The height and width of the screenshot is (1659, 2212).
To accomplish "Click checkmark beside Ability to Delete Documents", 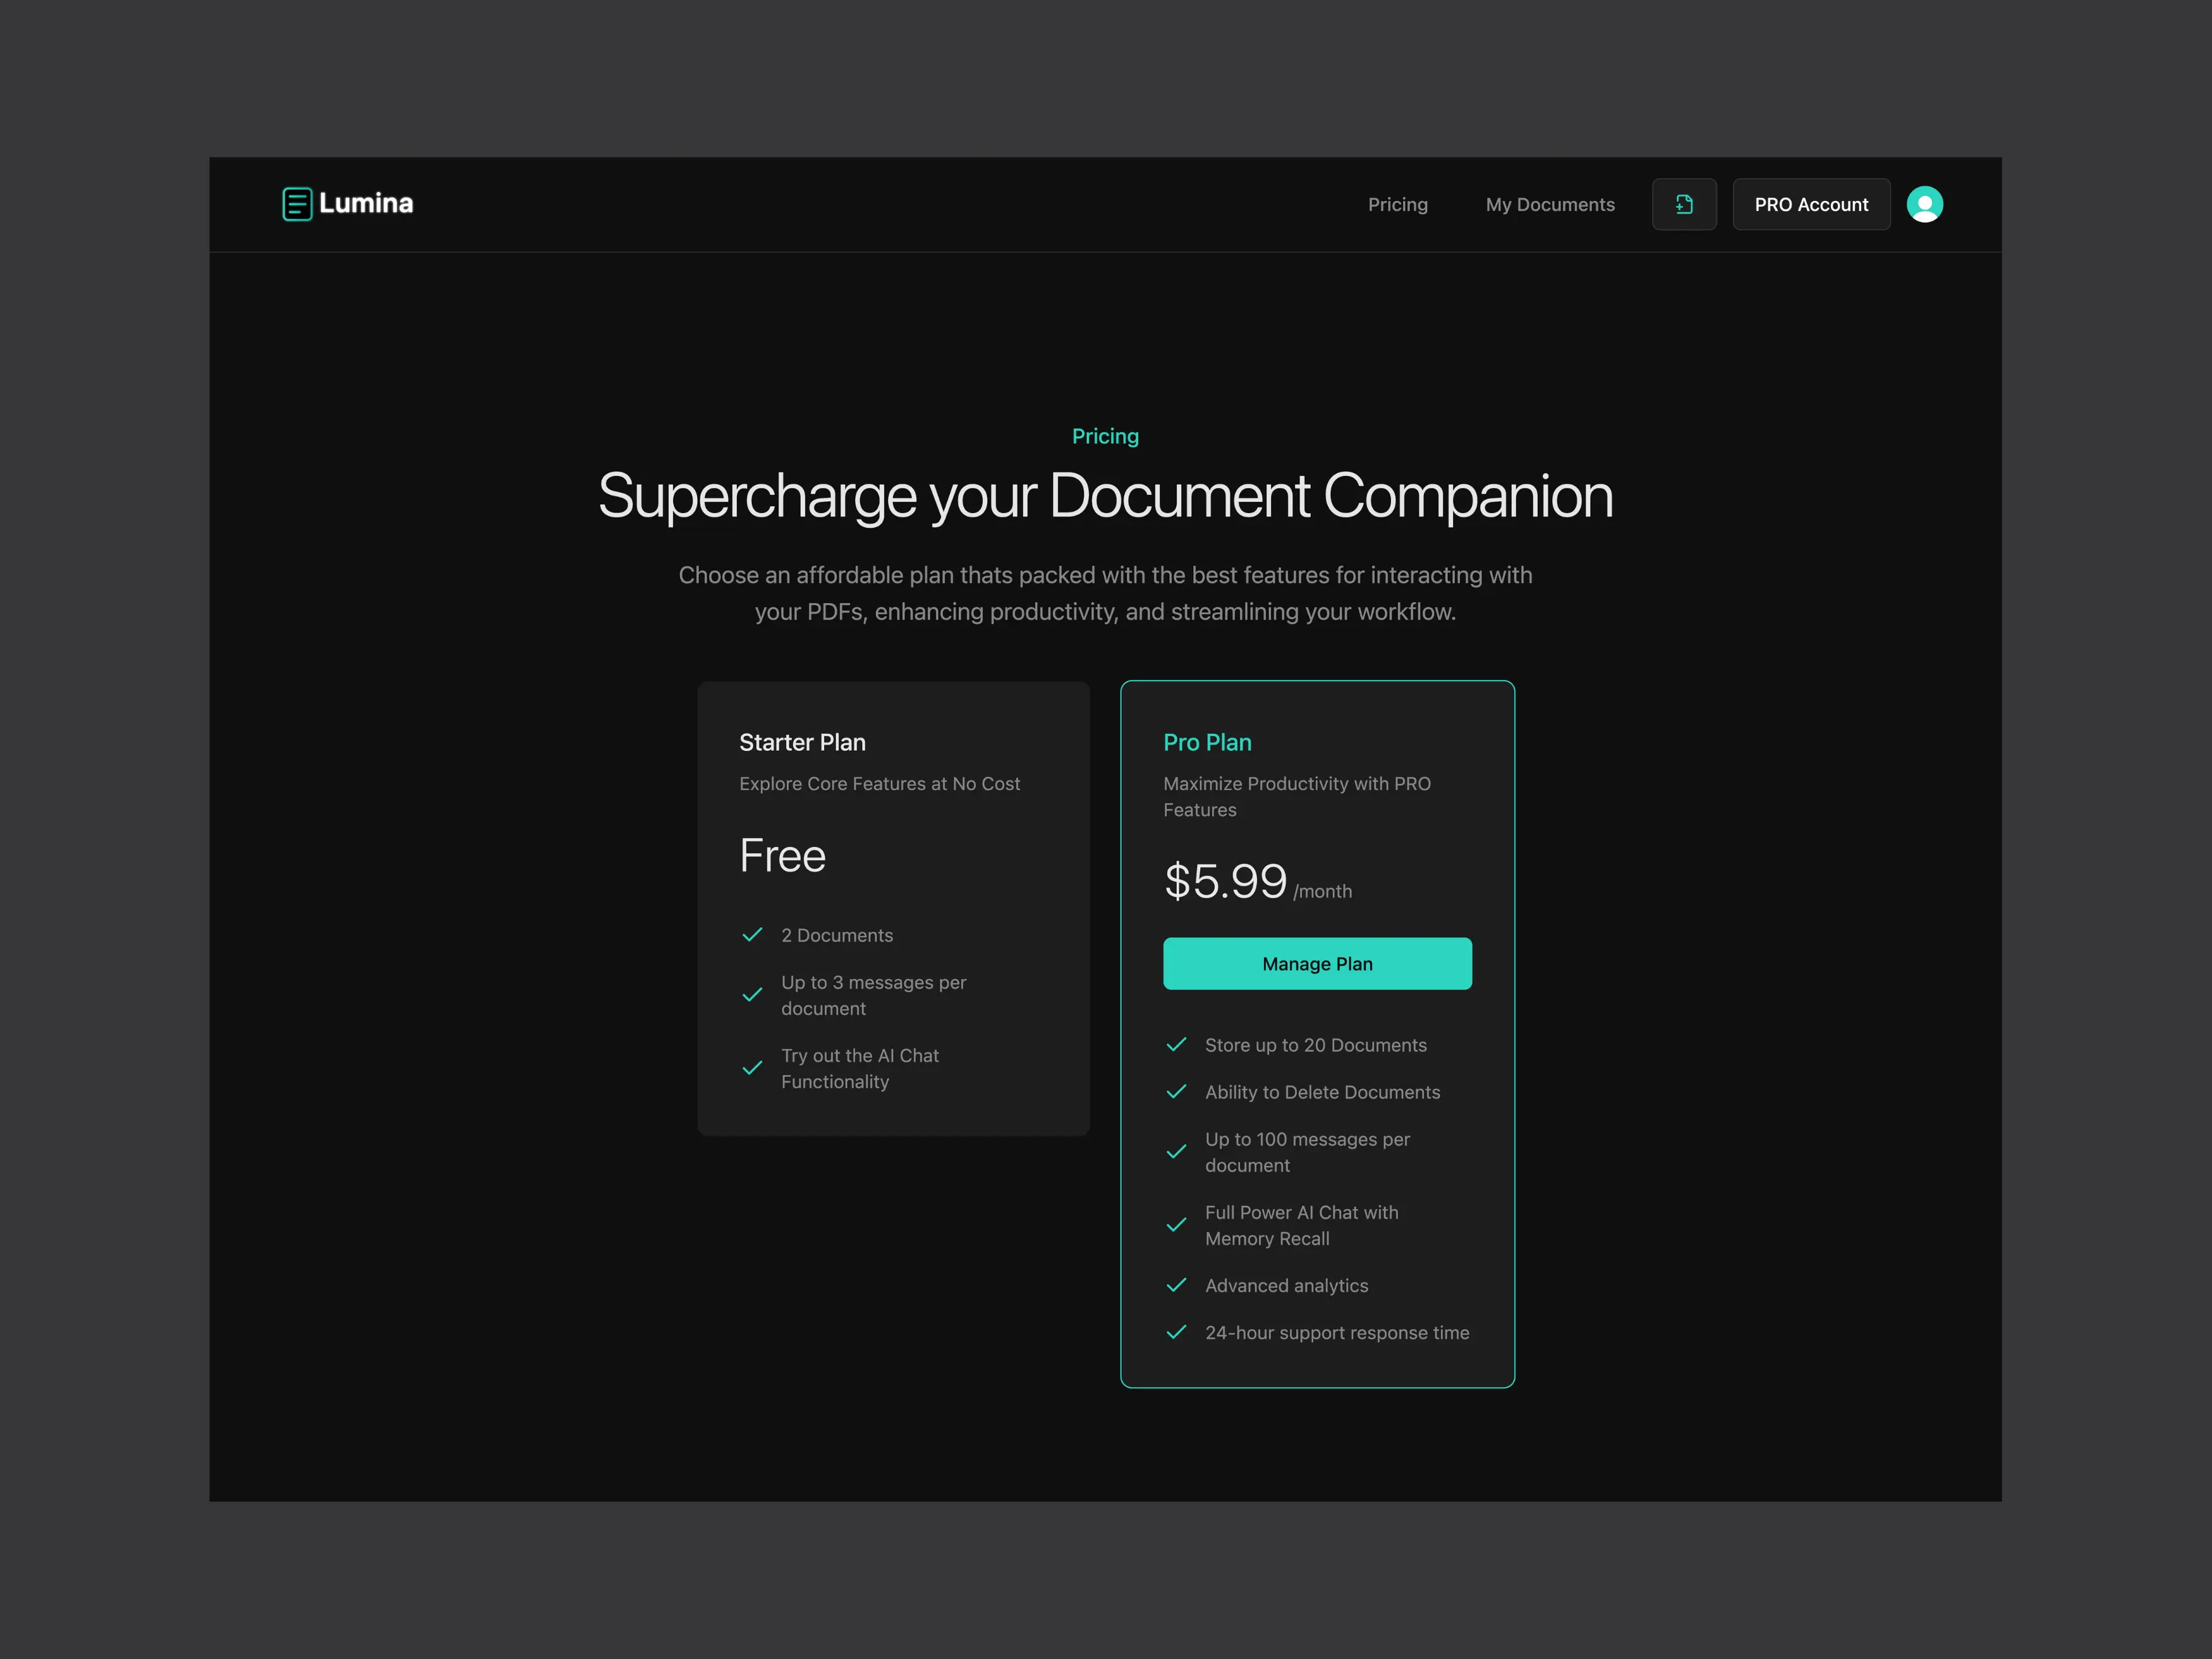I will pyautogui.click(x=1176, y=1092).
